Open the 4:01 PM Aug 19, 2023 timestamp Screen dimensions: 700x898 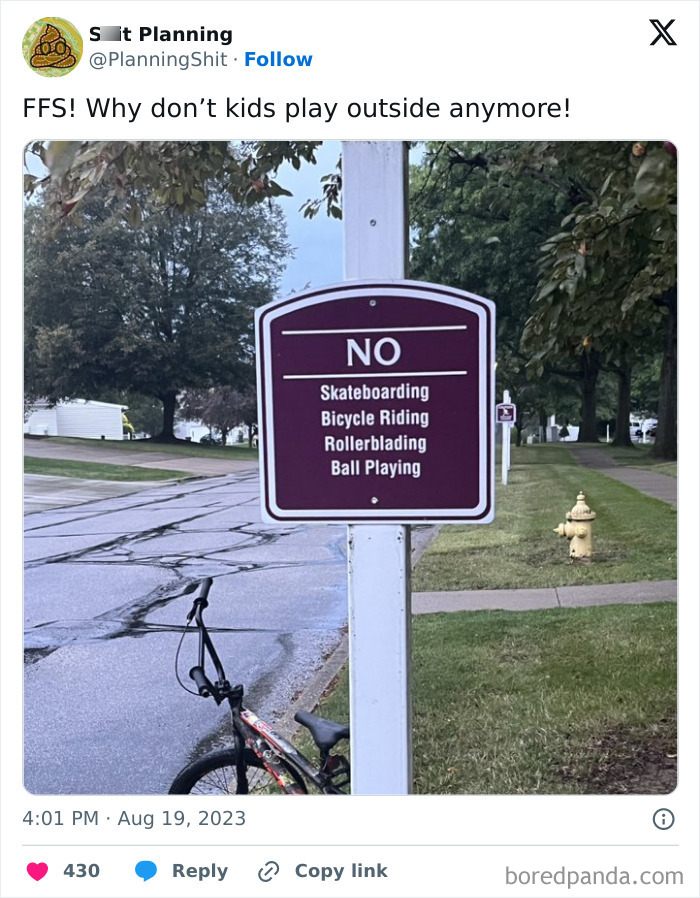click(x=134, y=818)
